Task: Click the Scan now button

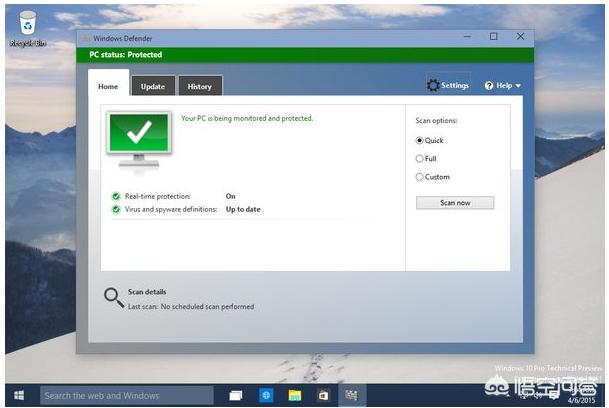Action: pyautogui.click(x=455, y=202)
